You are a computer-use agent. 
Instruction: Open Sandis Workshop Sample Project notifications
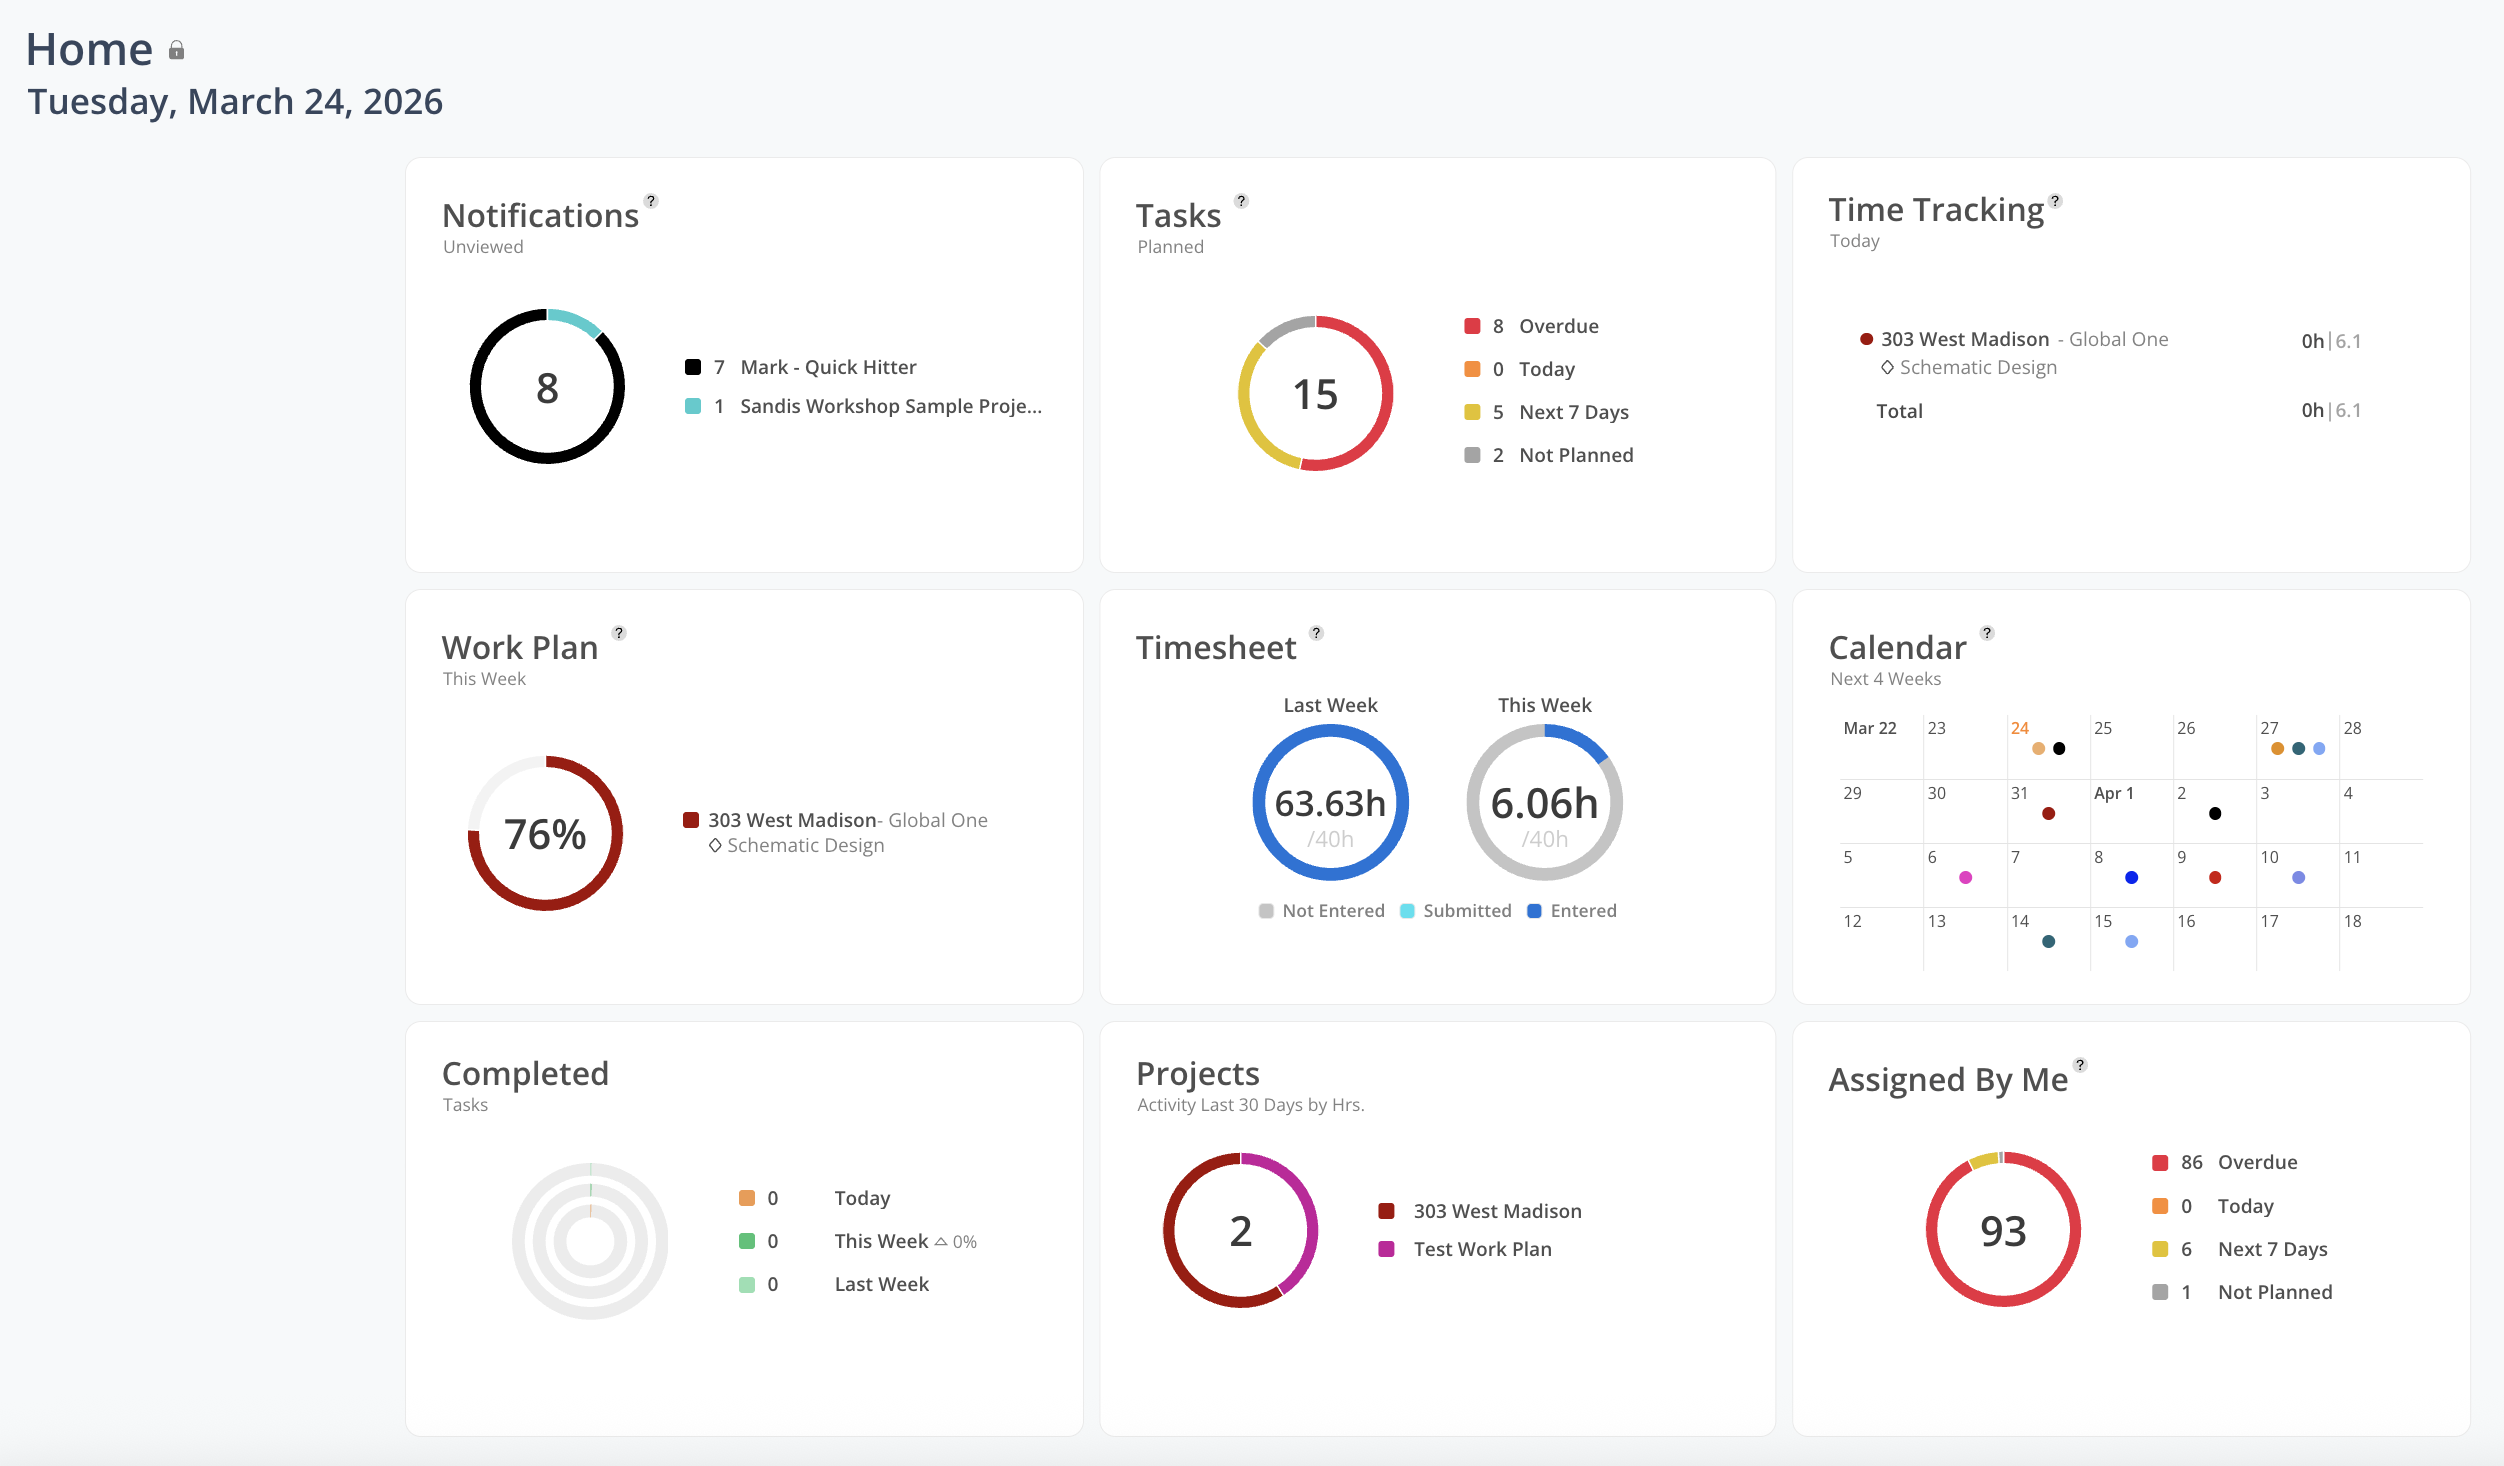click(889, 406)
